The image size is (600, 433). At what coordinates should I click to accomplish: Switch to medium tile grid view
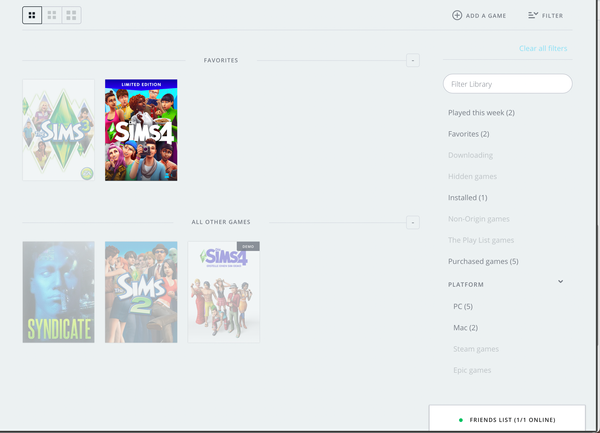coord(52,15)
